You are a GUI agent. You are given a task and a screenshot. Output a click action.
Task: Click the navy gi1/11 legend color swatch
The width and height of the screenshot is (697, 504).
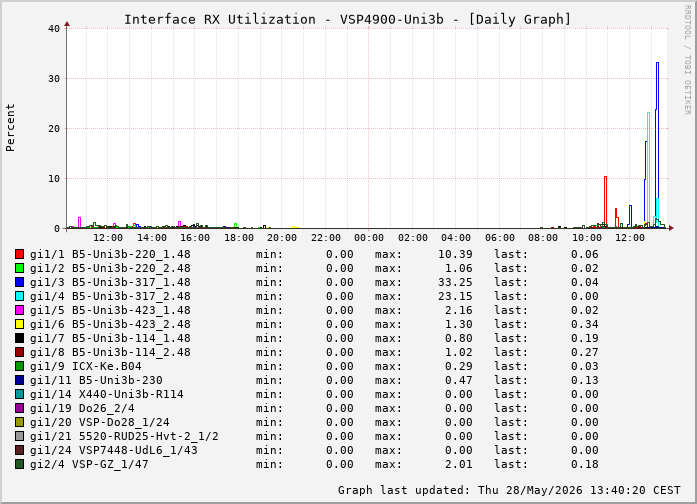pos(19,380)
